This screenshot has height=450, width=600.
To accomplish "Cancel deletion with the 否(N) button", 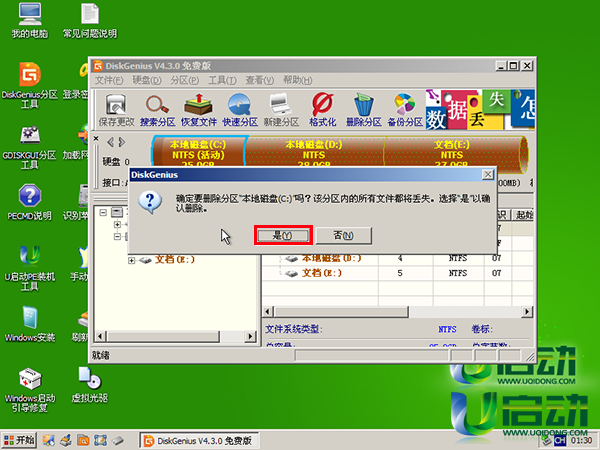I will (343, 235).
